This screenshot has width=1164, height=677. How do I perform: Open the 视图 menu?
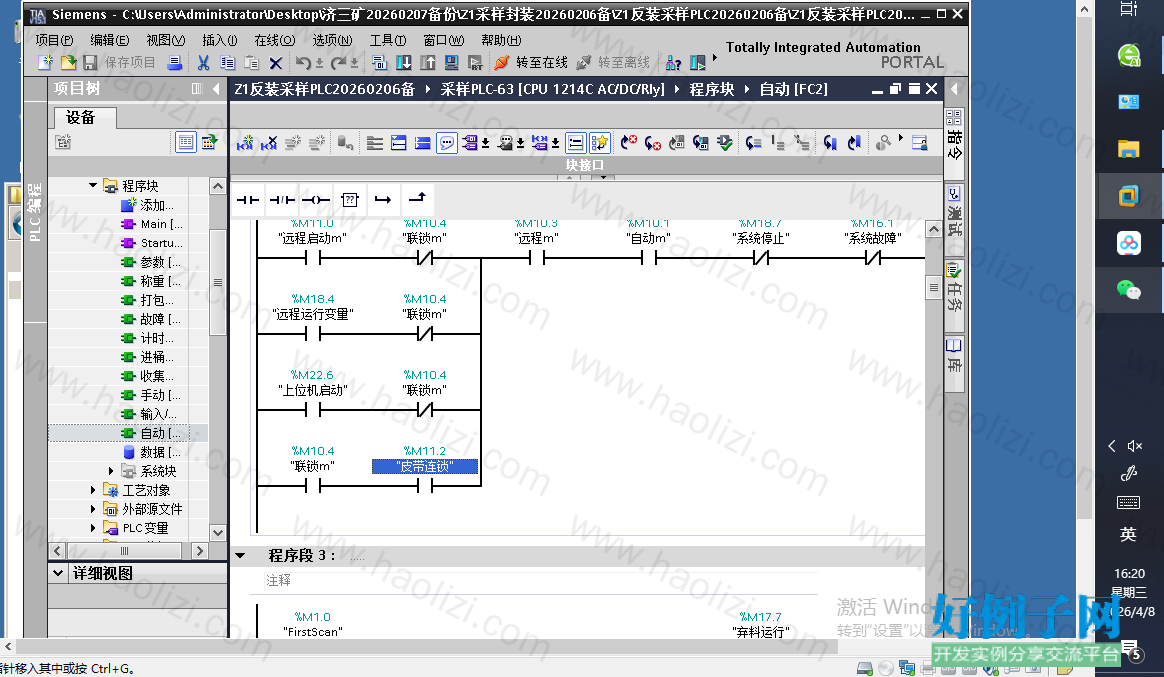tap(165, 40)
